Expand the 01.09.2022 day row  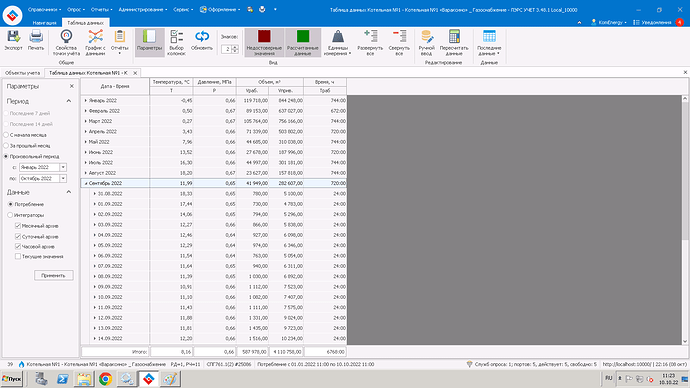94,204
